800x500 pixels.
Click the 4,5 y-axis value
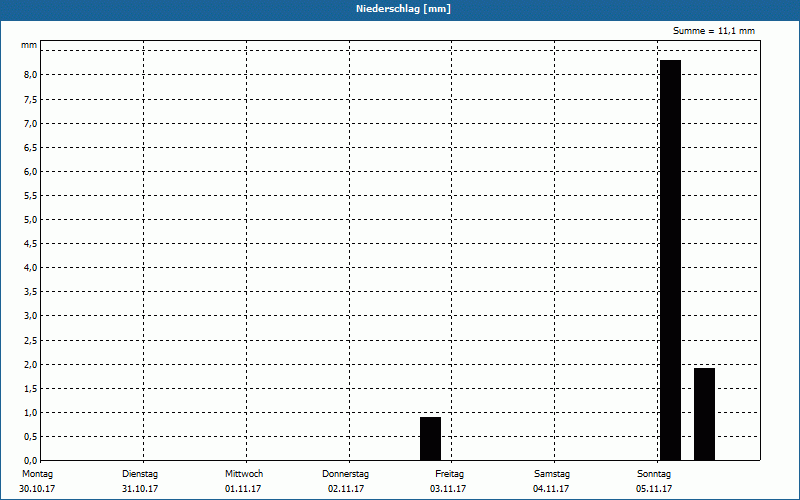click(31, 243)
